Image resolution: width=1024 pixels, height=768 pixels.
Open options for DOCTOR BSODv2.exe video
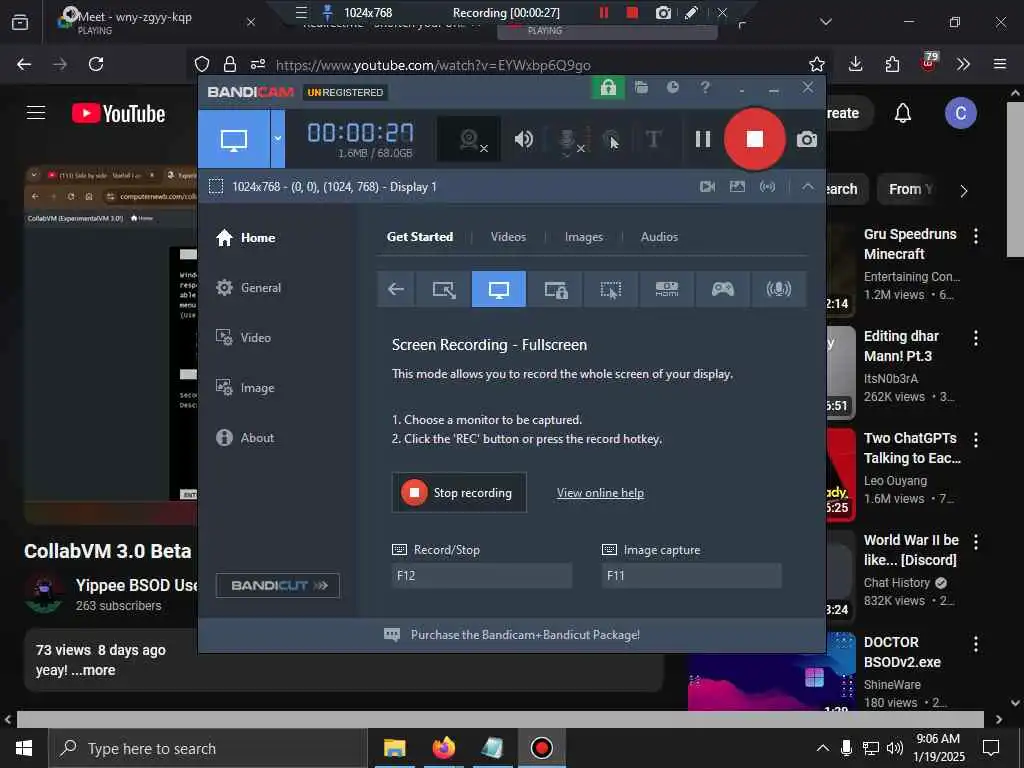(976, 644)
